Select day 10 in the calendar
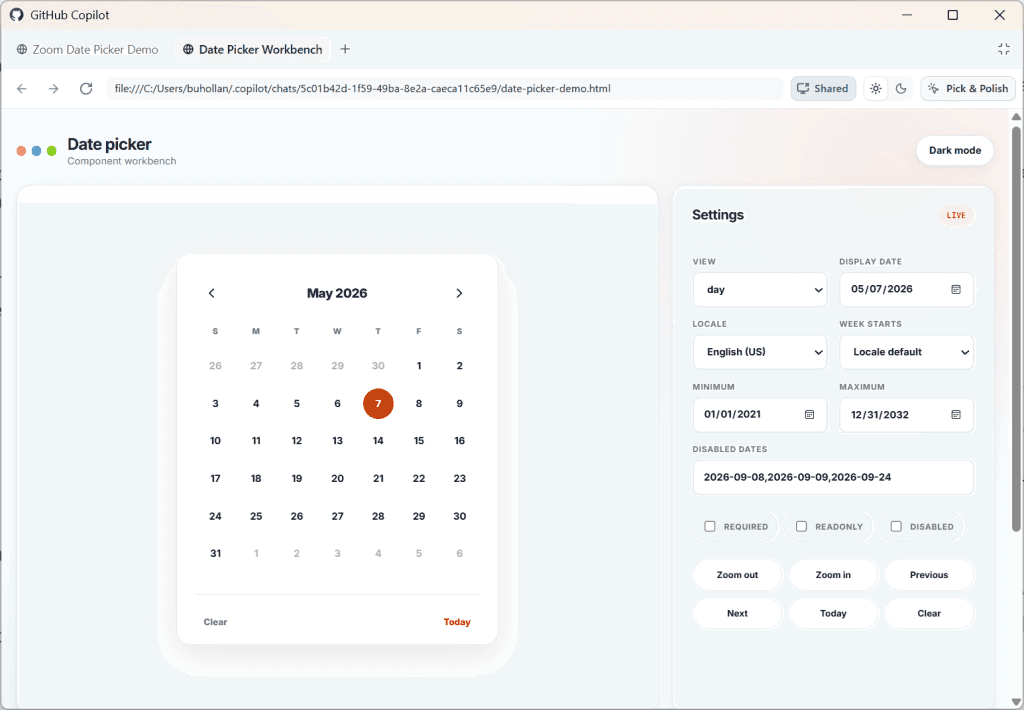1024x710 pixels. tap(216, 441)
